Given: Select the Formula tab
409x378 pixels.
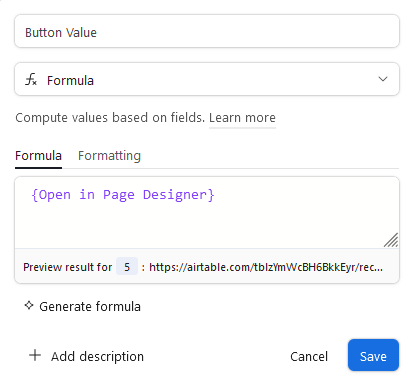Looking at the screenshot, I should [x=38, y=156].
